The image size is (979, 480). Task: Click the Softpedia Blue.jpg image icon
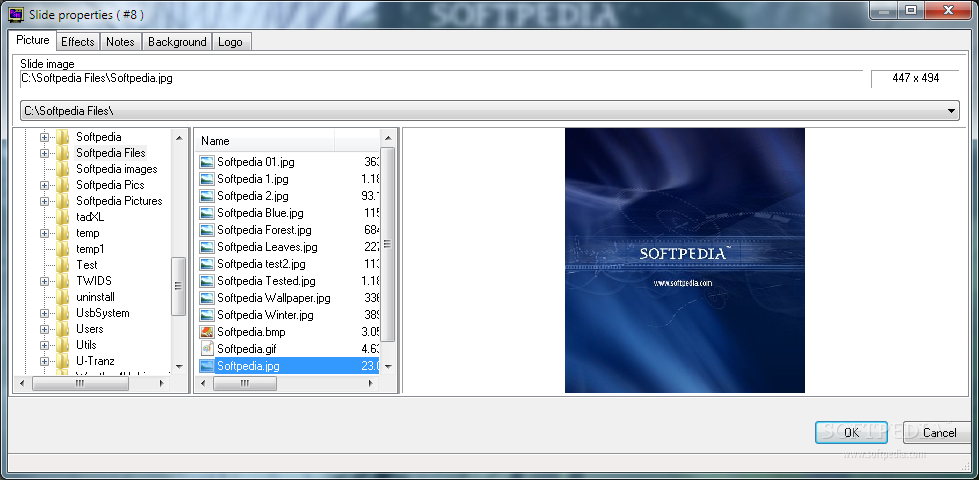click(207, 213)
